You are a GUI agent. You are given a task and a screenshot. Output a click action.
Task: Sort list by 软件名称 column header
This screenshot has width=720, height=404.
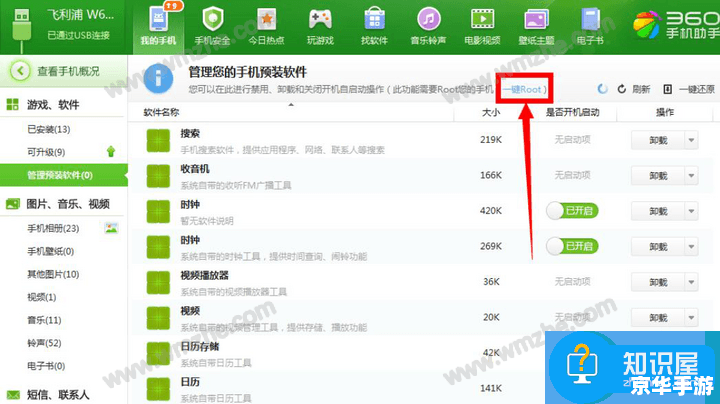coord(161,112)
